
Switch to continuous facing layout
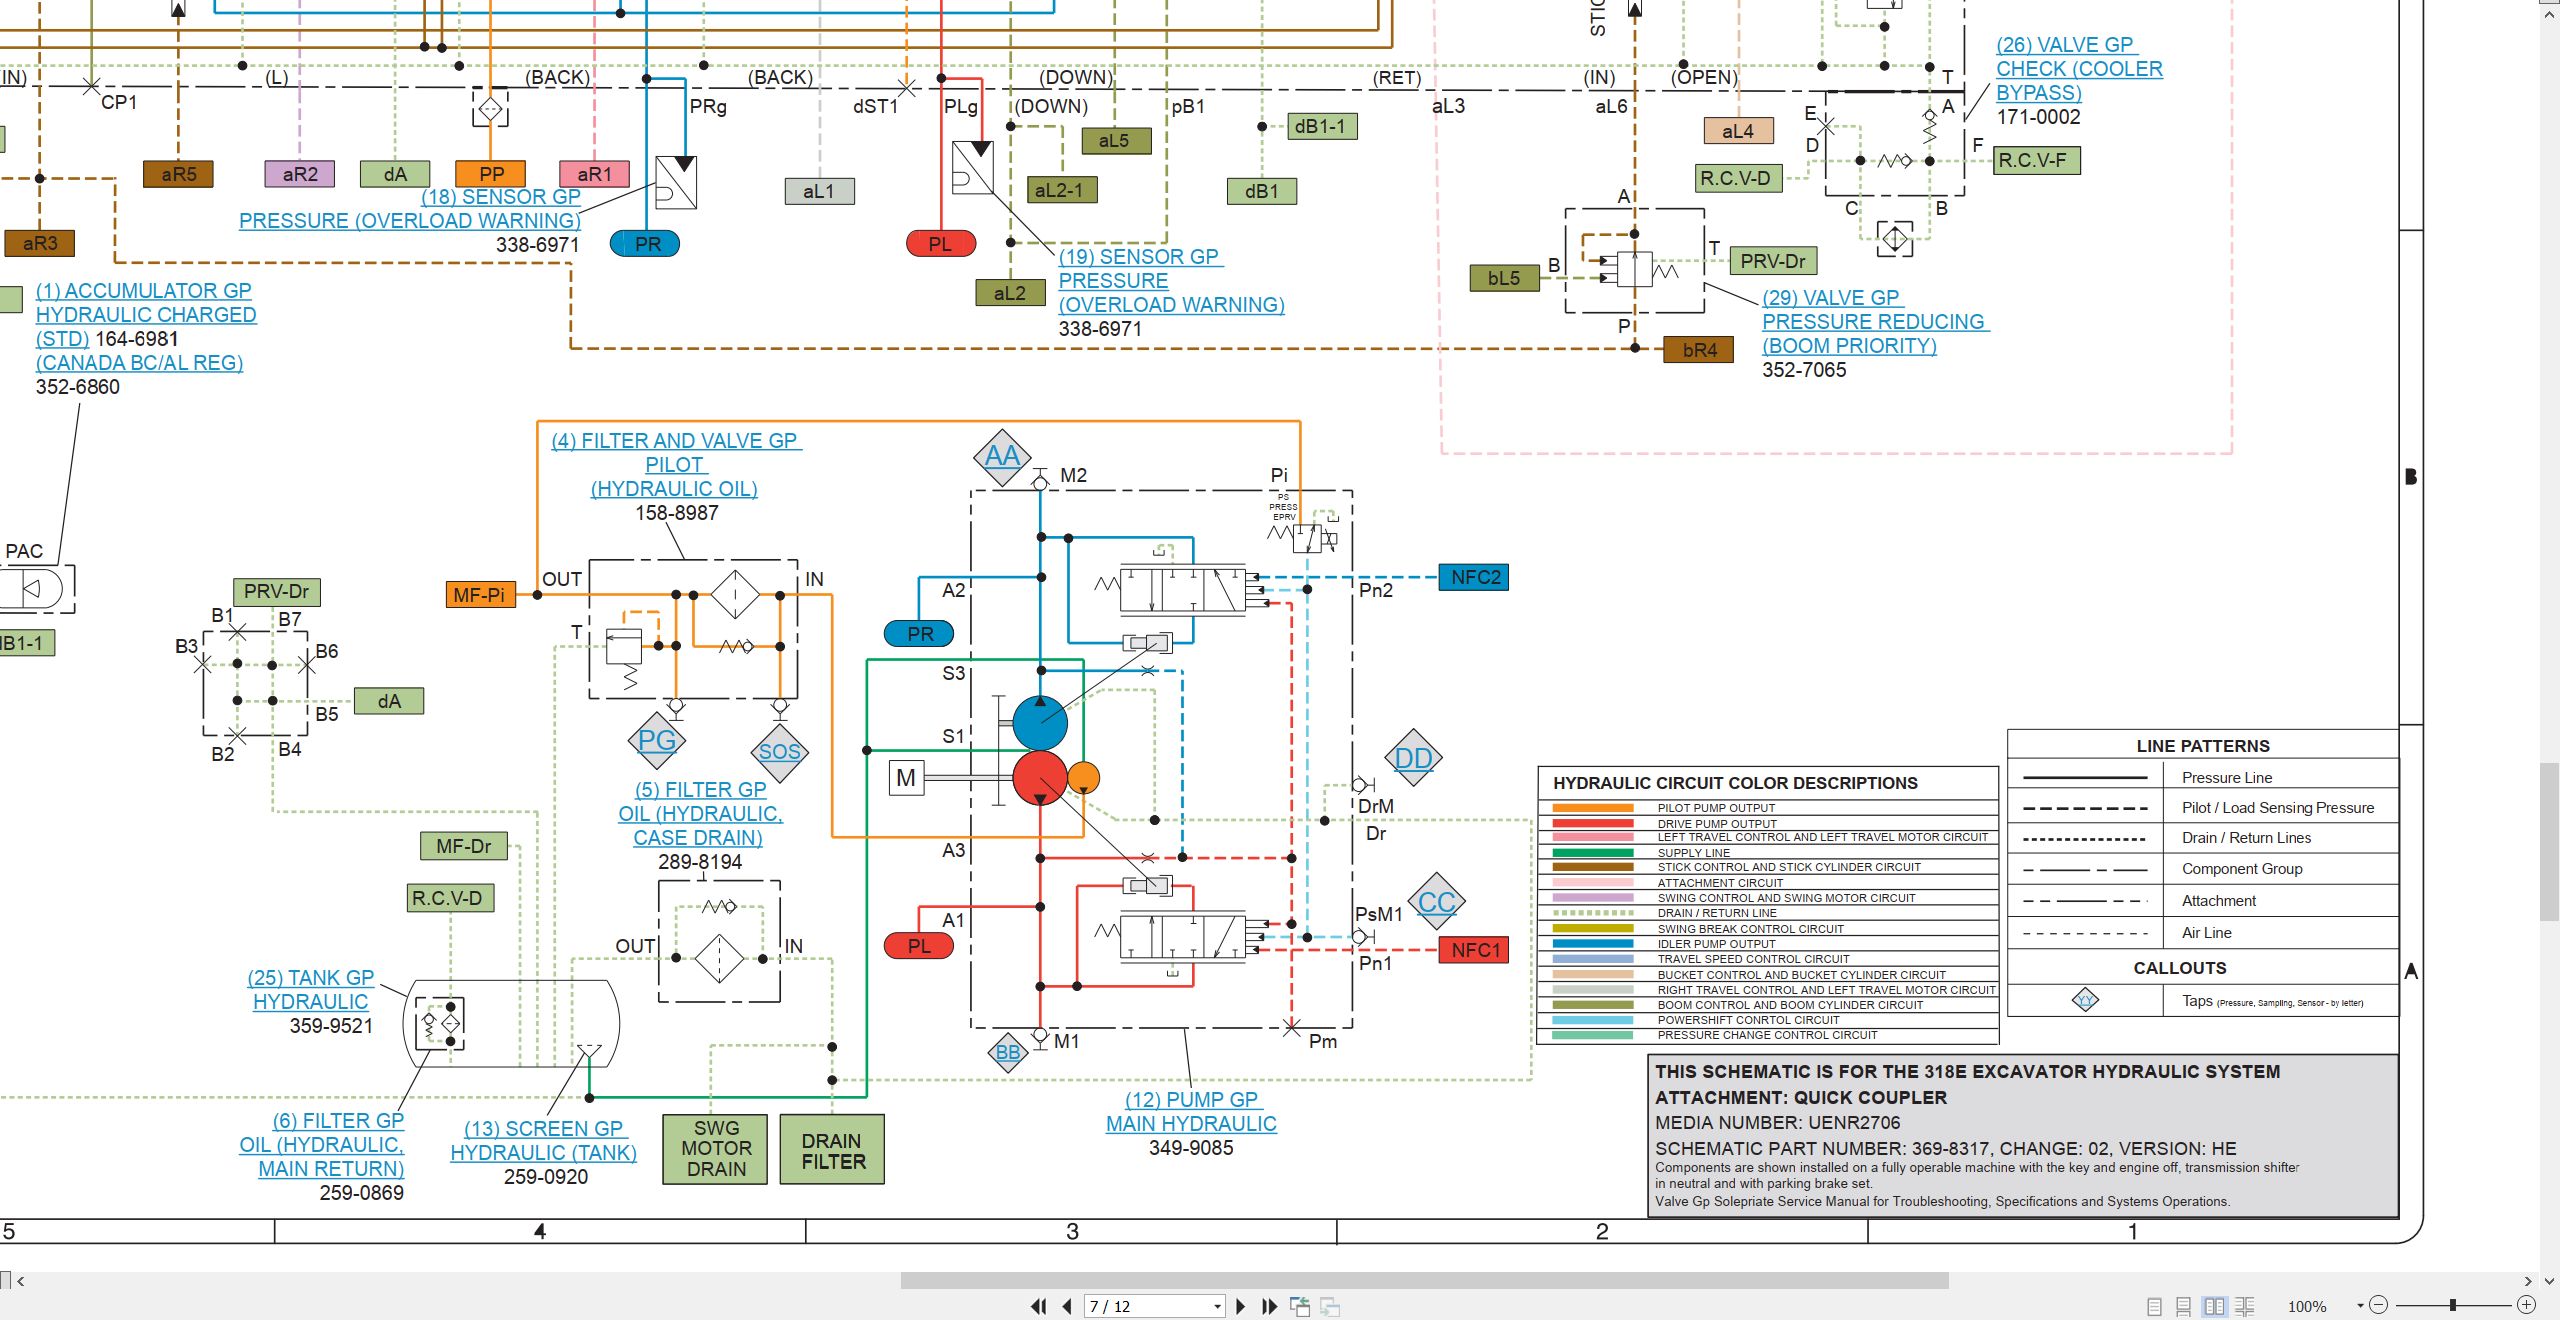coord(2245,1306)
